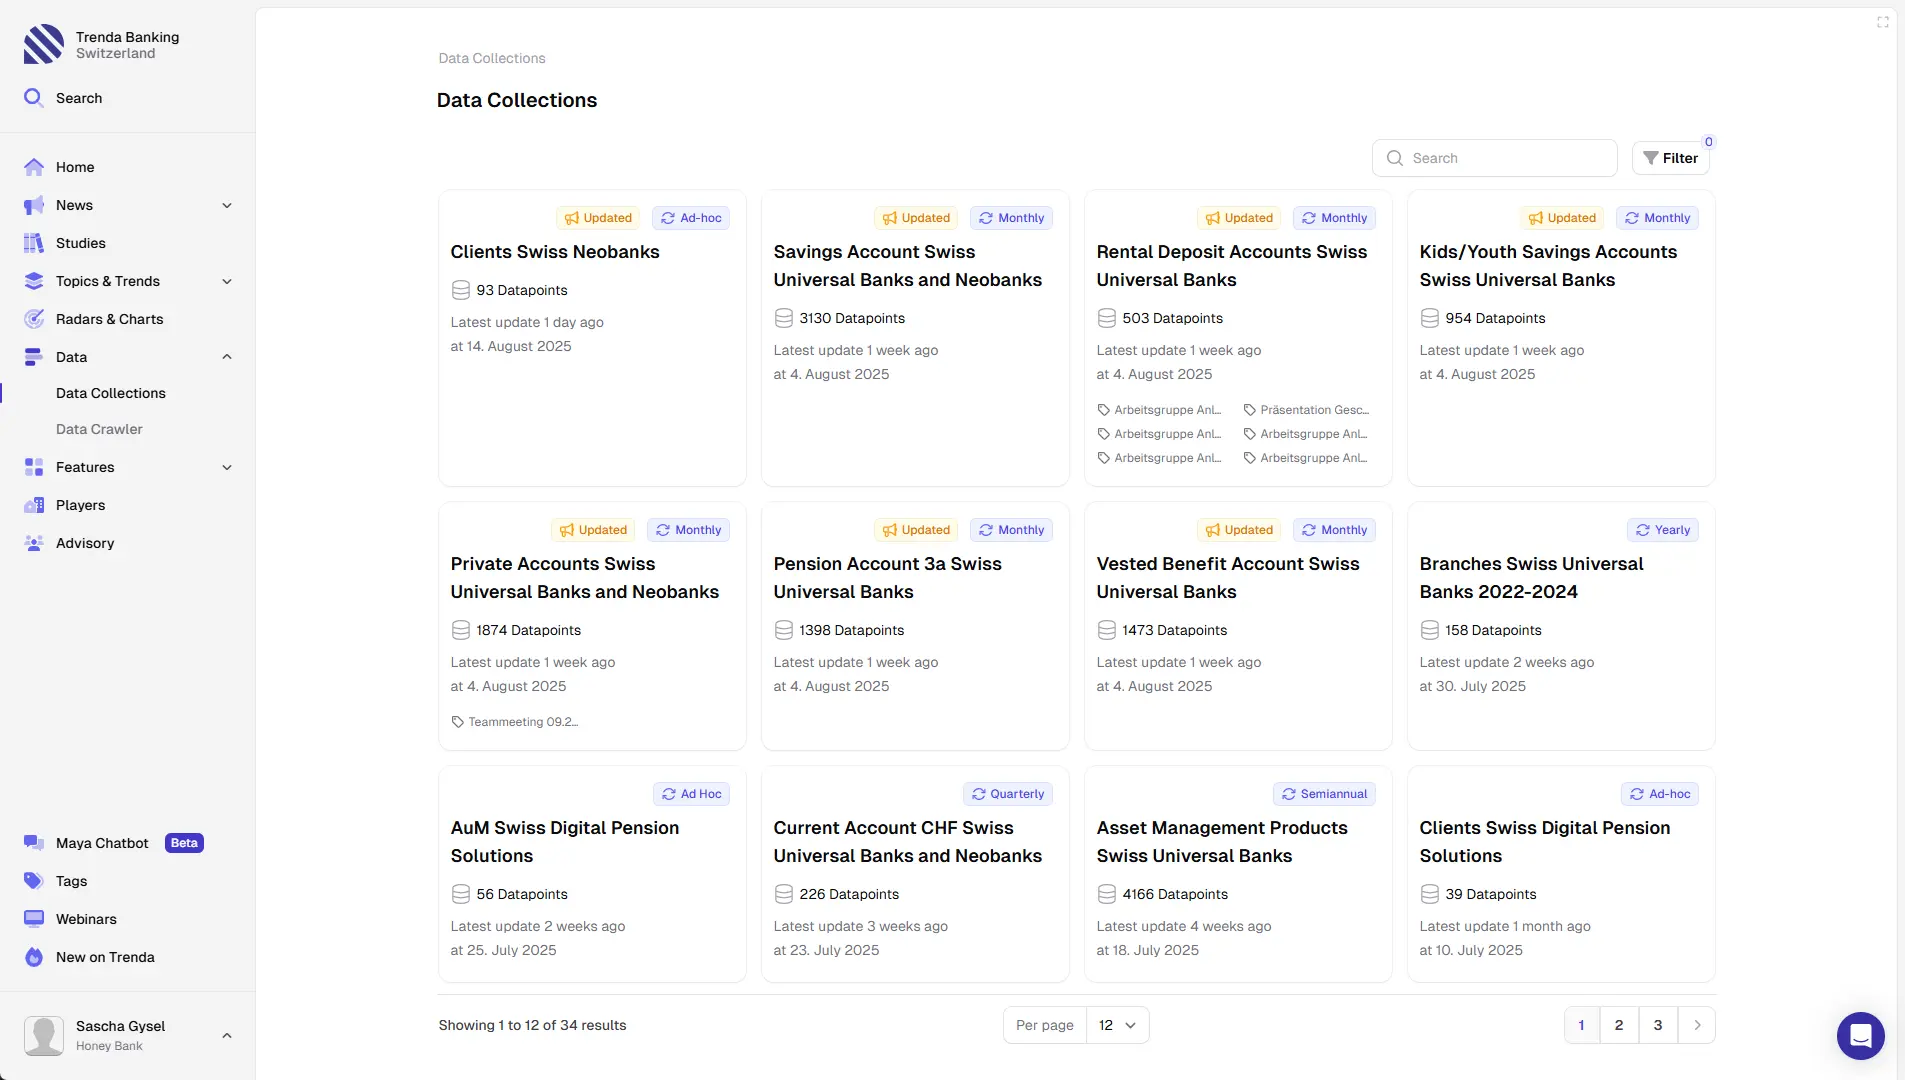Collapse the Data section chevron

(227, 357)
